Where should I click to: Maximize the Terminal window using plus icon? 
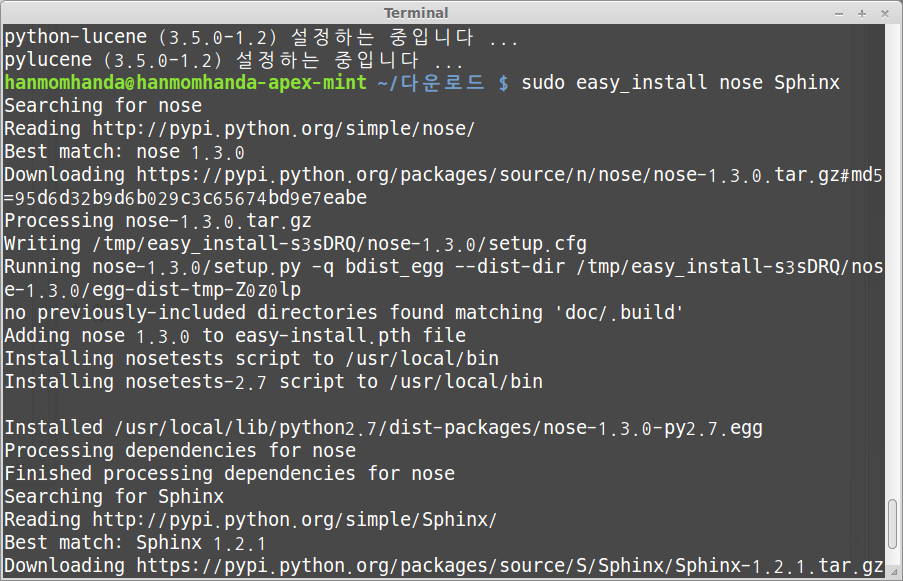pyautogui.click(x=862, y=13)
